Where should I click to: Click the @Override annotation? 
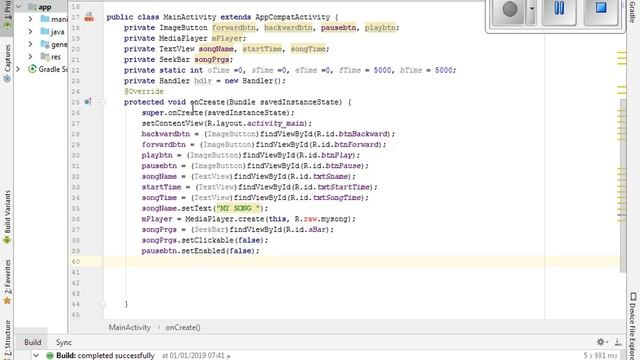click(144, 91)
